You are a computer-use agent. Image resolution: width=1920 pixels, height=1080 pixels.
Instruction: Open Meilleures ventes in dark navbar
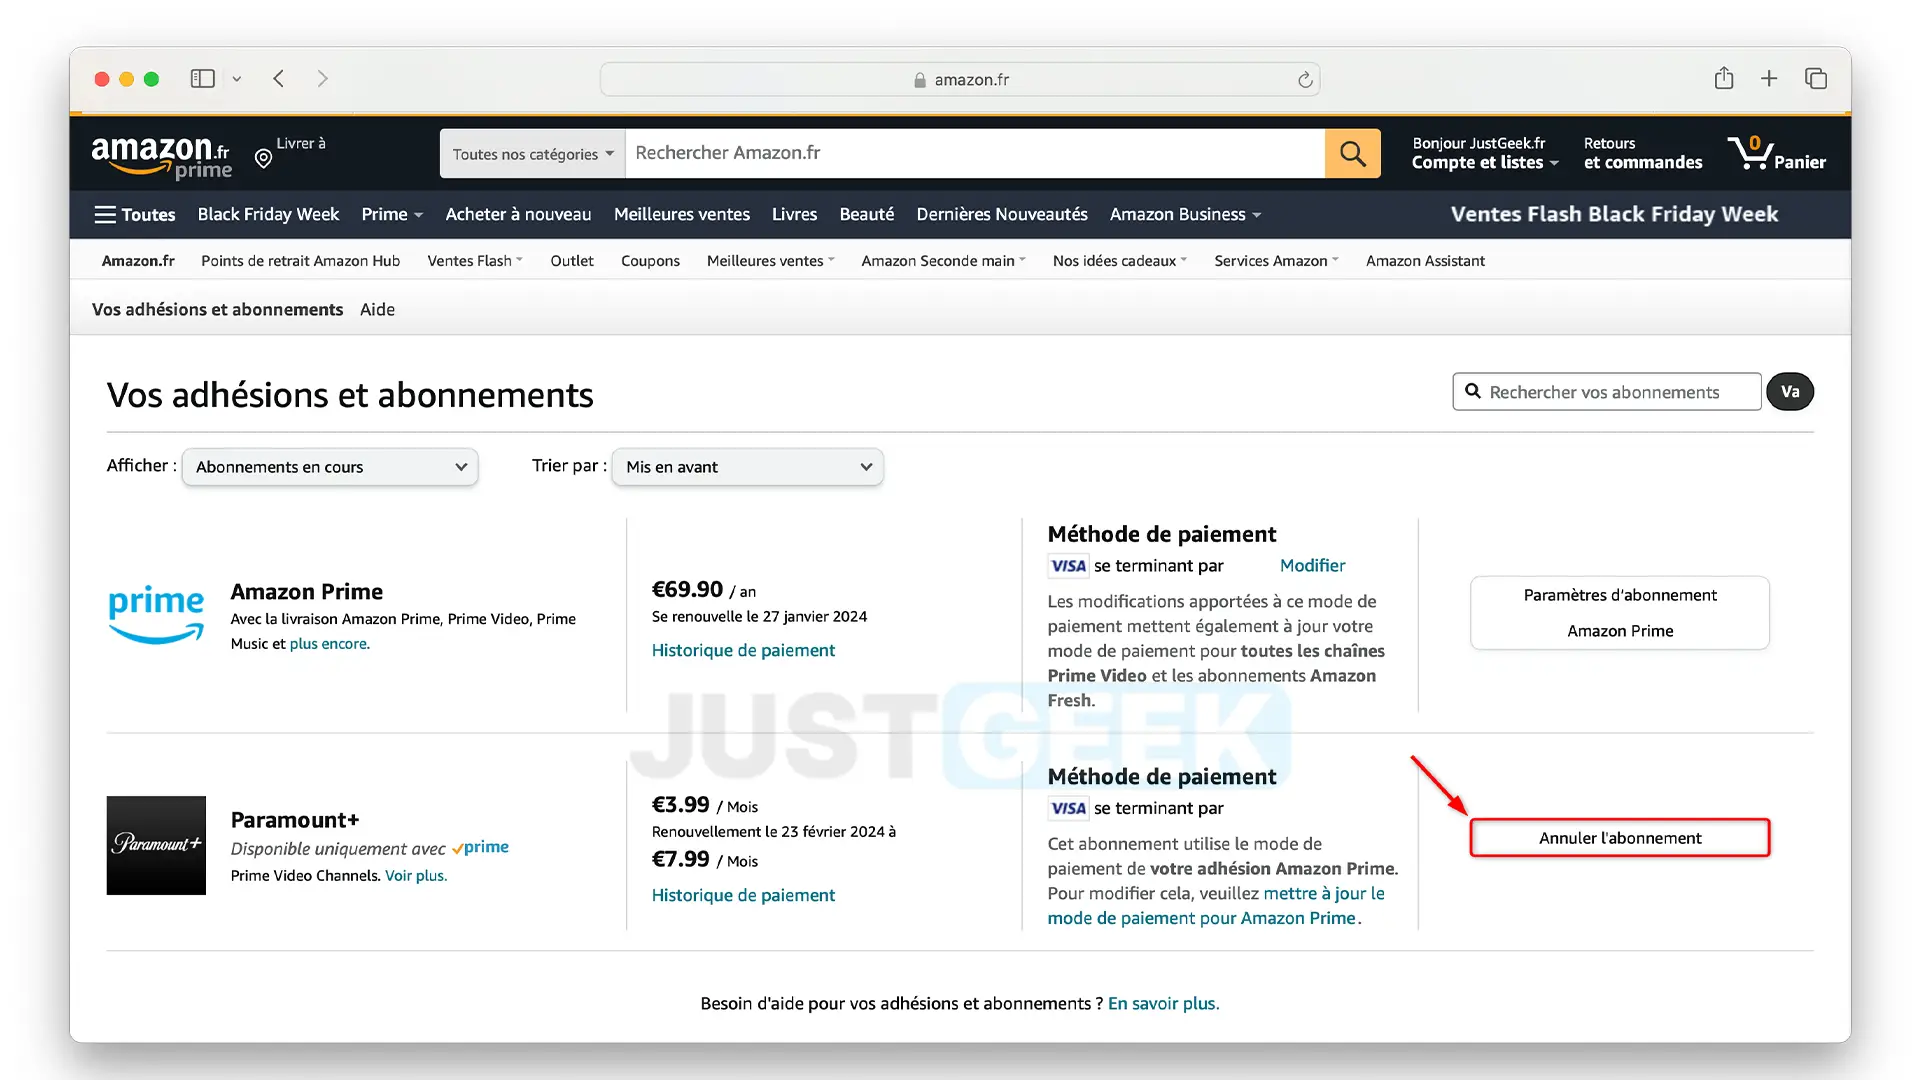click(682, 214)
